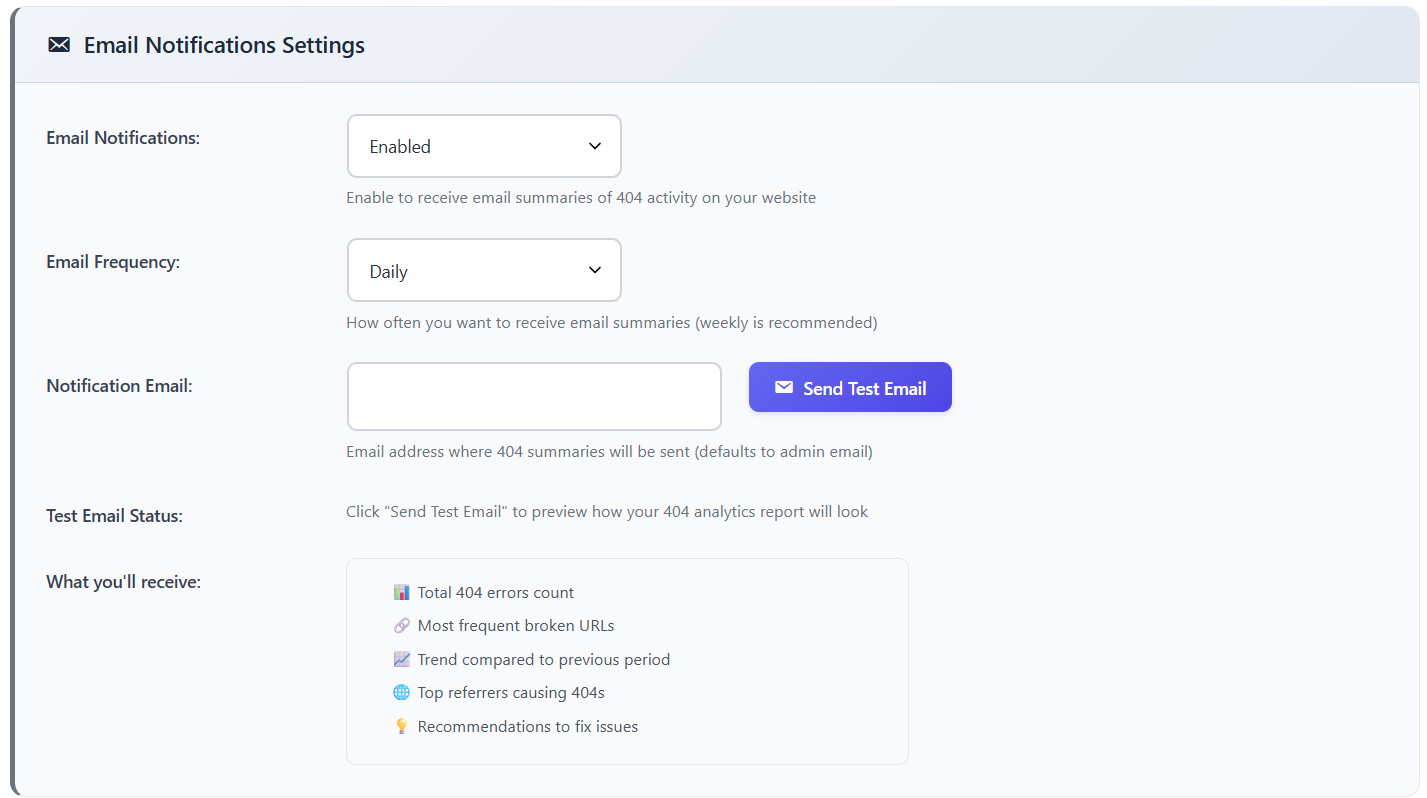Click the chevron arrow in the Enabled dropdown
The image size is (1427, 798).
click(x=595, y=146)
